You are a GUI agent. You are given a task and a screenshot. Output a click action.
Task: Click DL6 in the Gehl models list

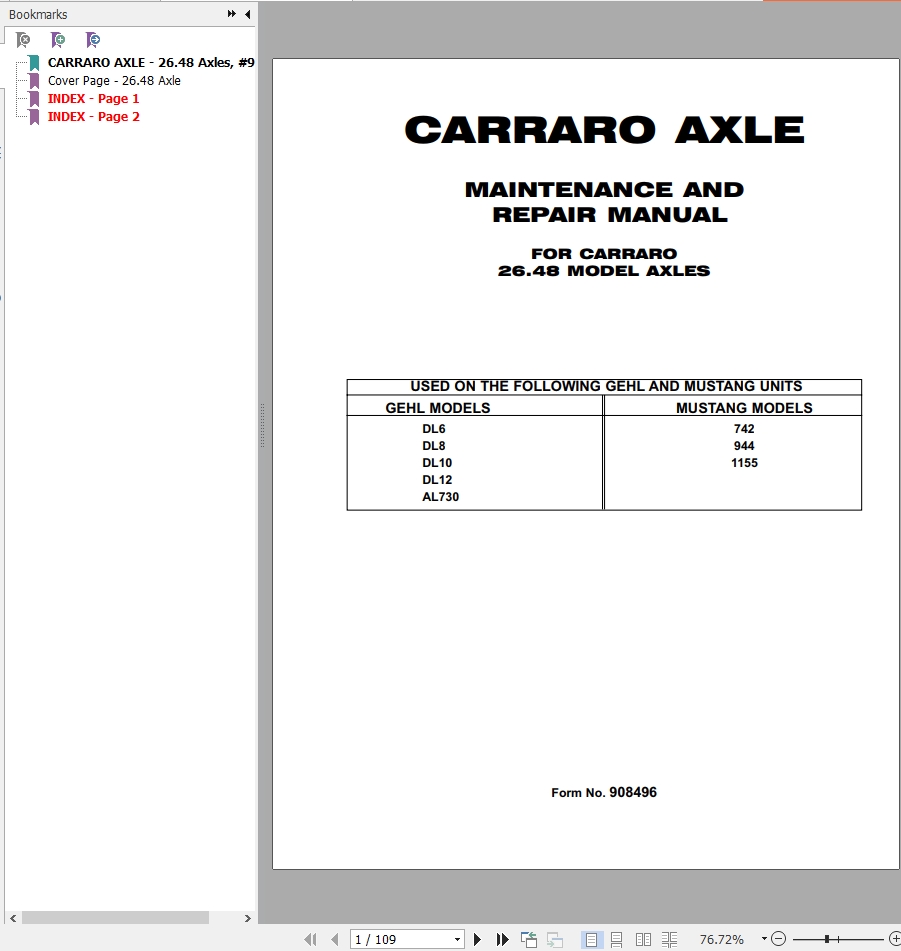click(x=434, y=429)
